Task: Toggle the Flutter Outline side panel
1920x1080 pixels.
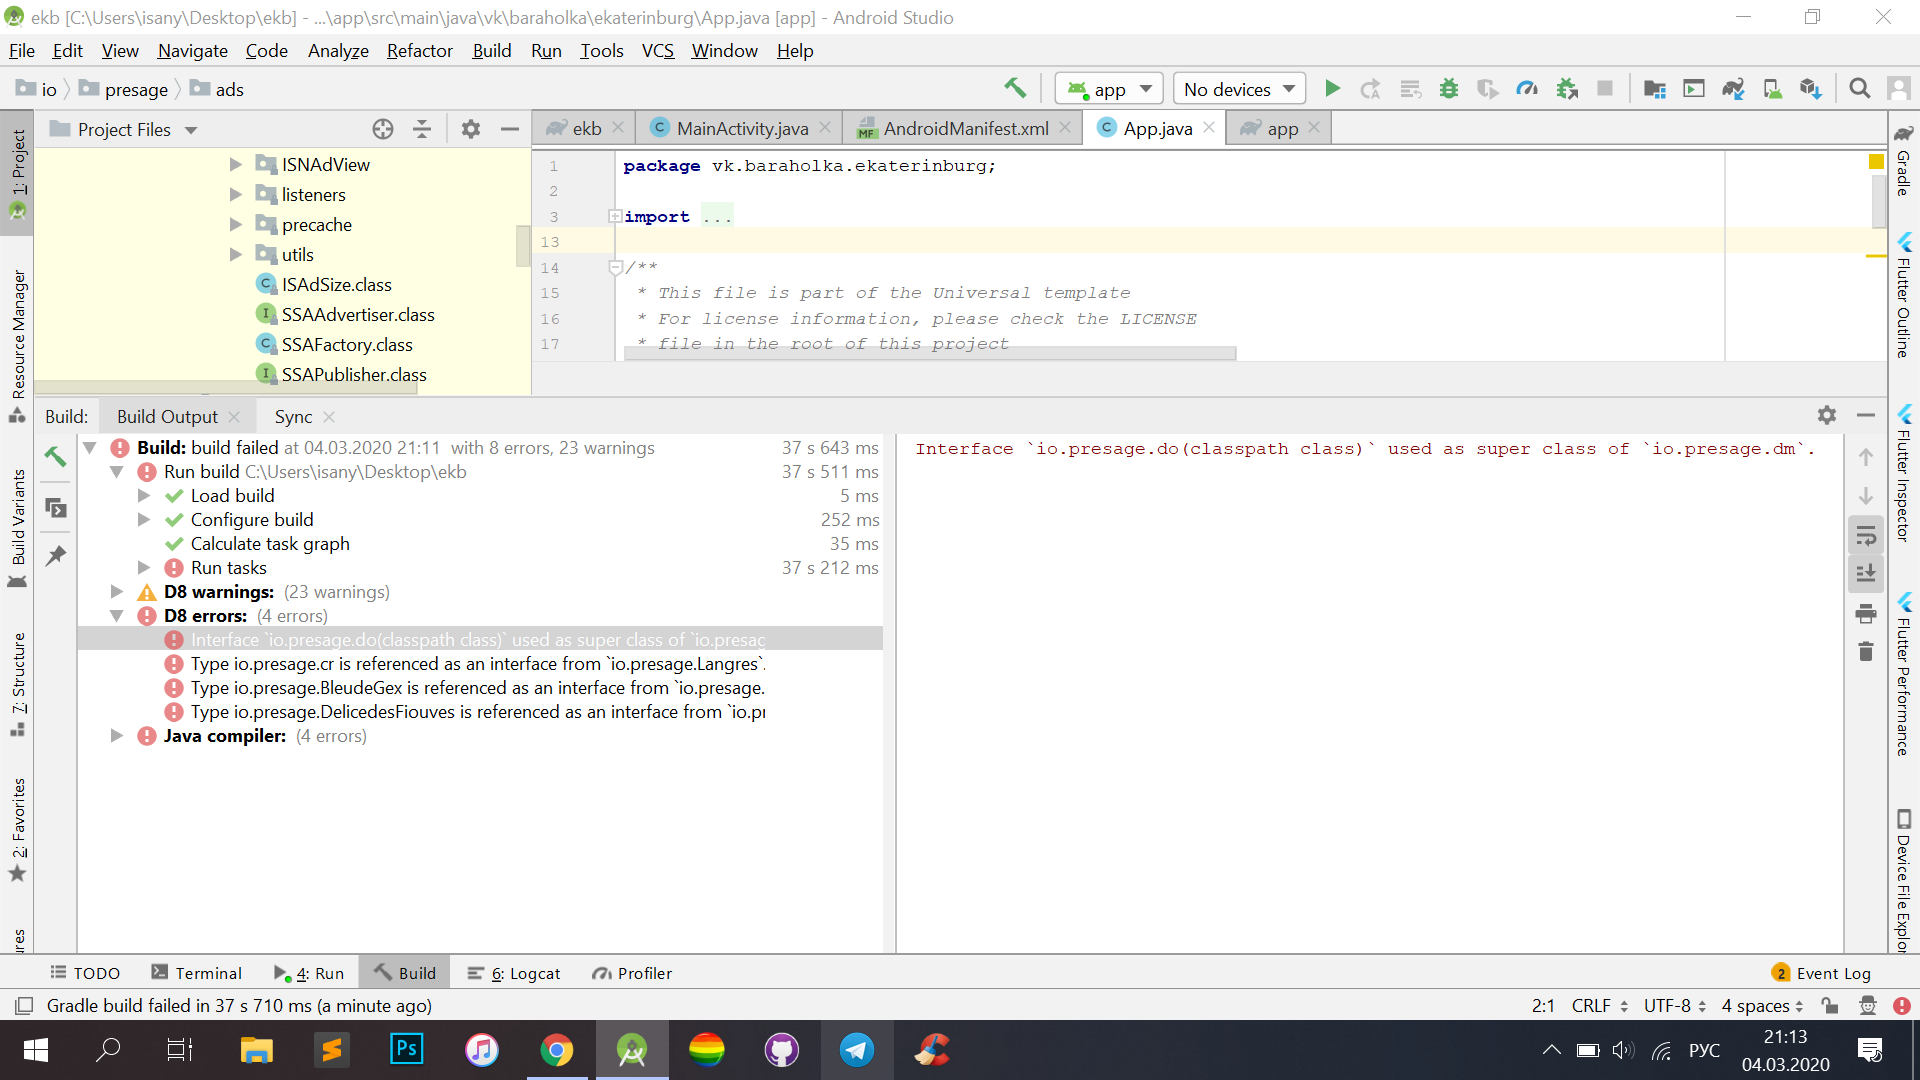Action: tap(1904, 296)
